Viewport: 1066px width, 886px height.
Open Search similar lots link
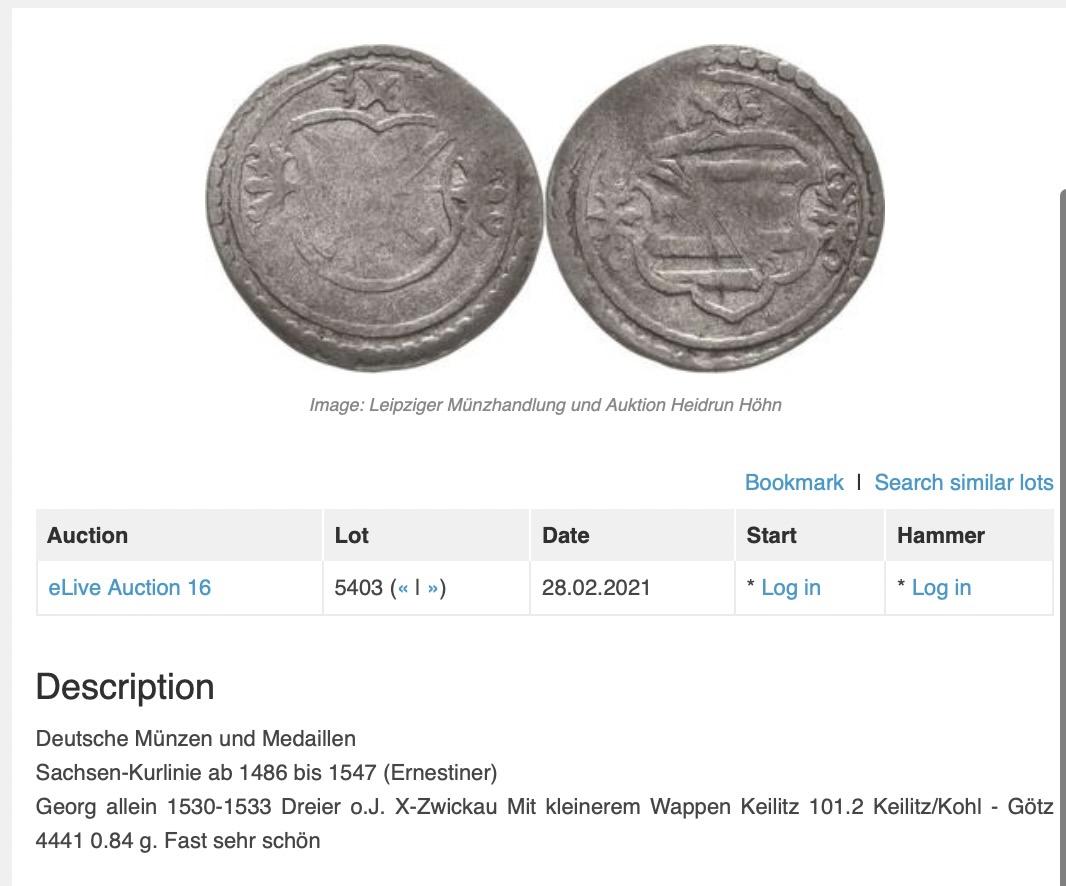[x=963, y=483]
